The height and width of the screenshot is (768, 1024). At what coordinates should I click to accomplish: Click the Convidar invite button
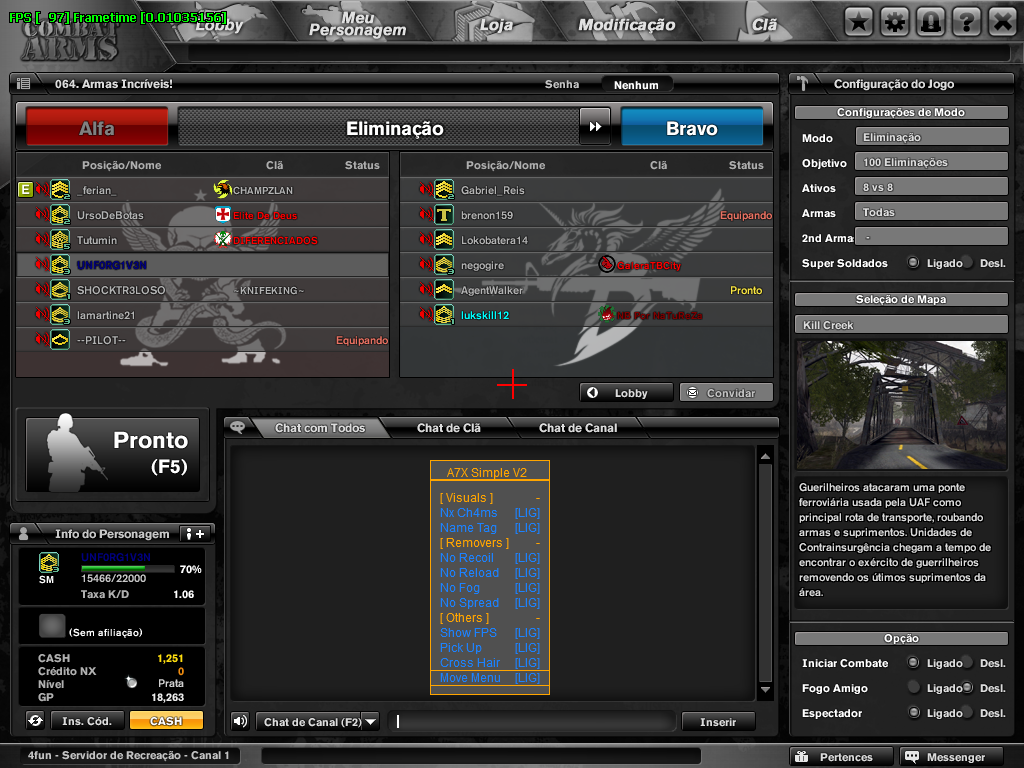[x=726, y=393]
